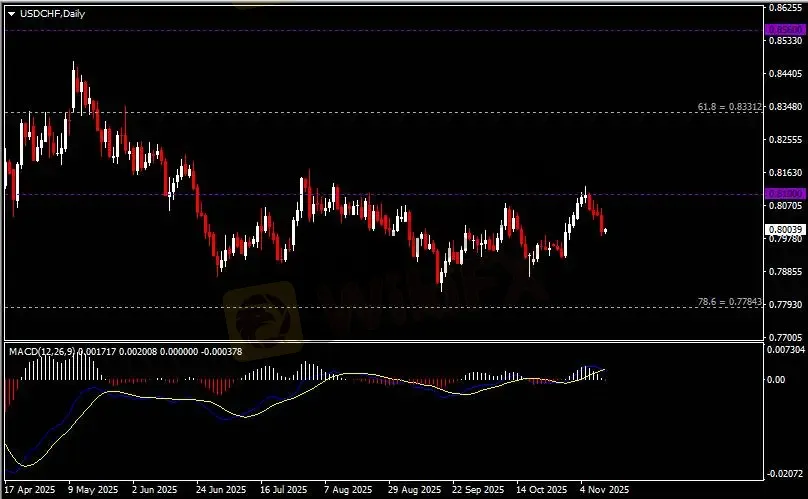The height and width of the screenshot is (499, 808).
Task: Click the 7 Aug 2025 date label
Action: coord(348,490)
